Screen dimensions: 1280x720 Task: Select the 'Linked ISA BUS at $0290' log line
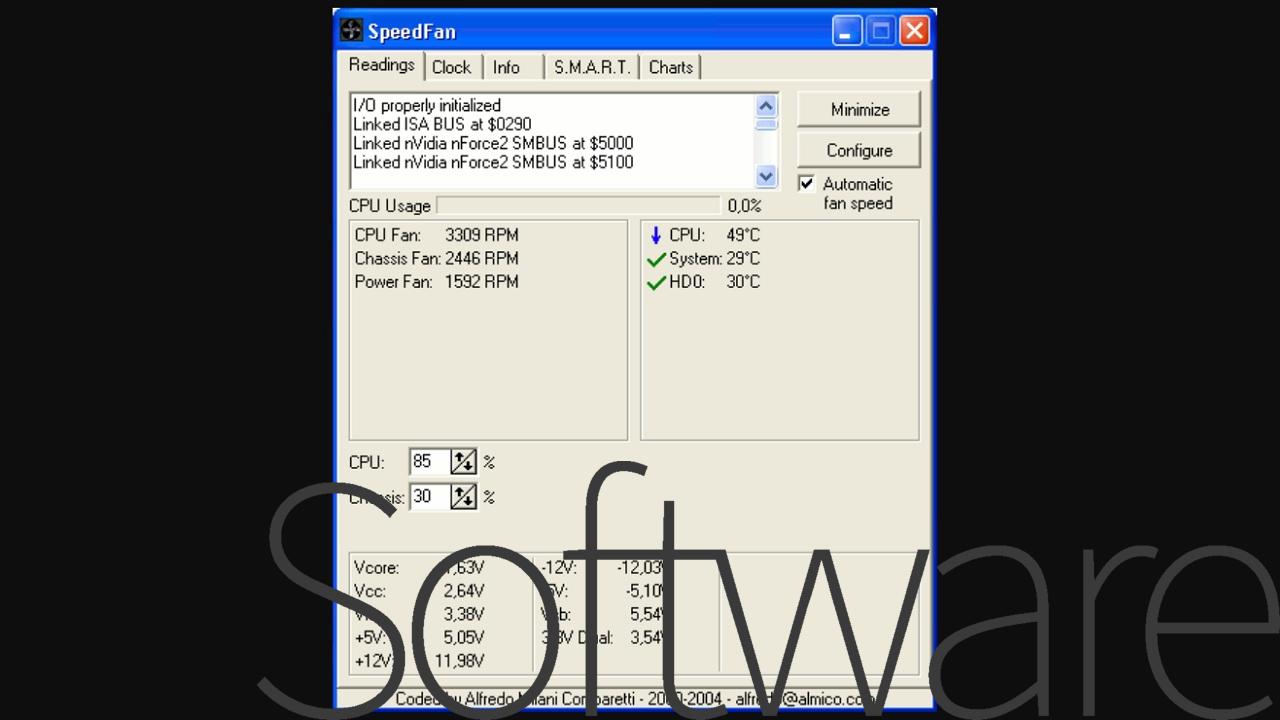442,124
